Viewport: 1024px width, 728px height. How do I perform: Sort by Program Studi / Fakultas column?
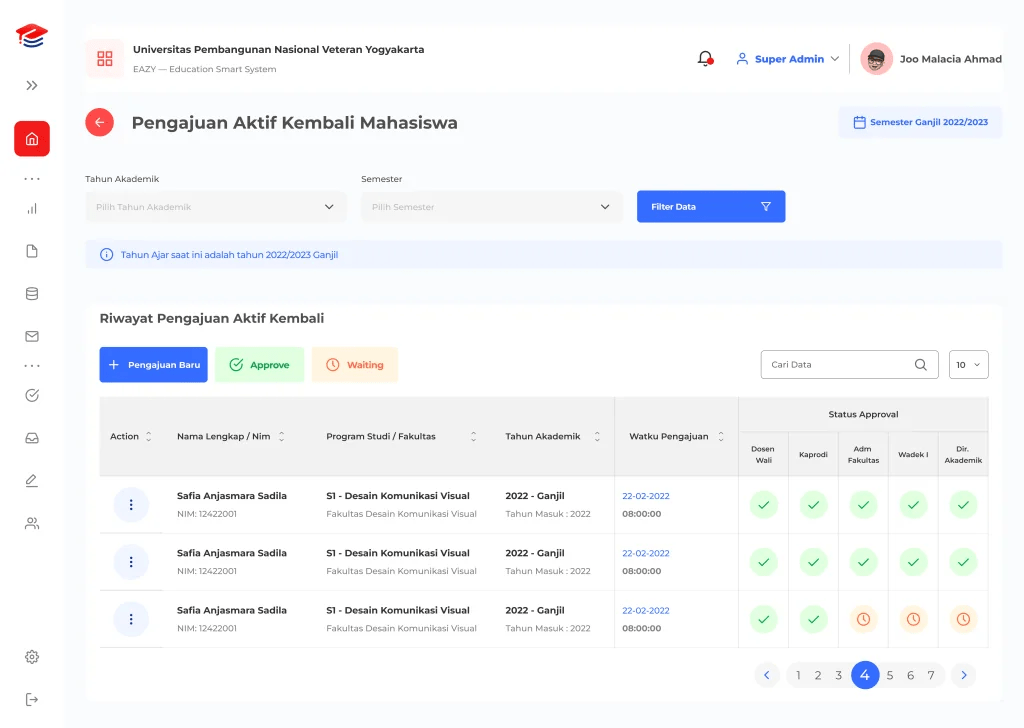473,436
